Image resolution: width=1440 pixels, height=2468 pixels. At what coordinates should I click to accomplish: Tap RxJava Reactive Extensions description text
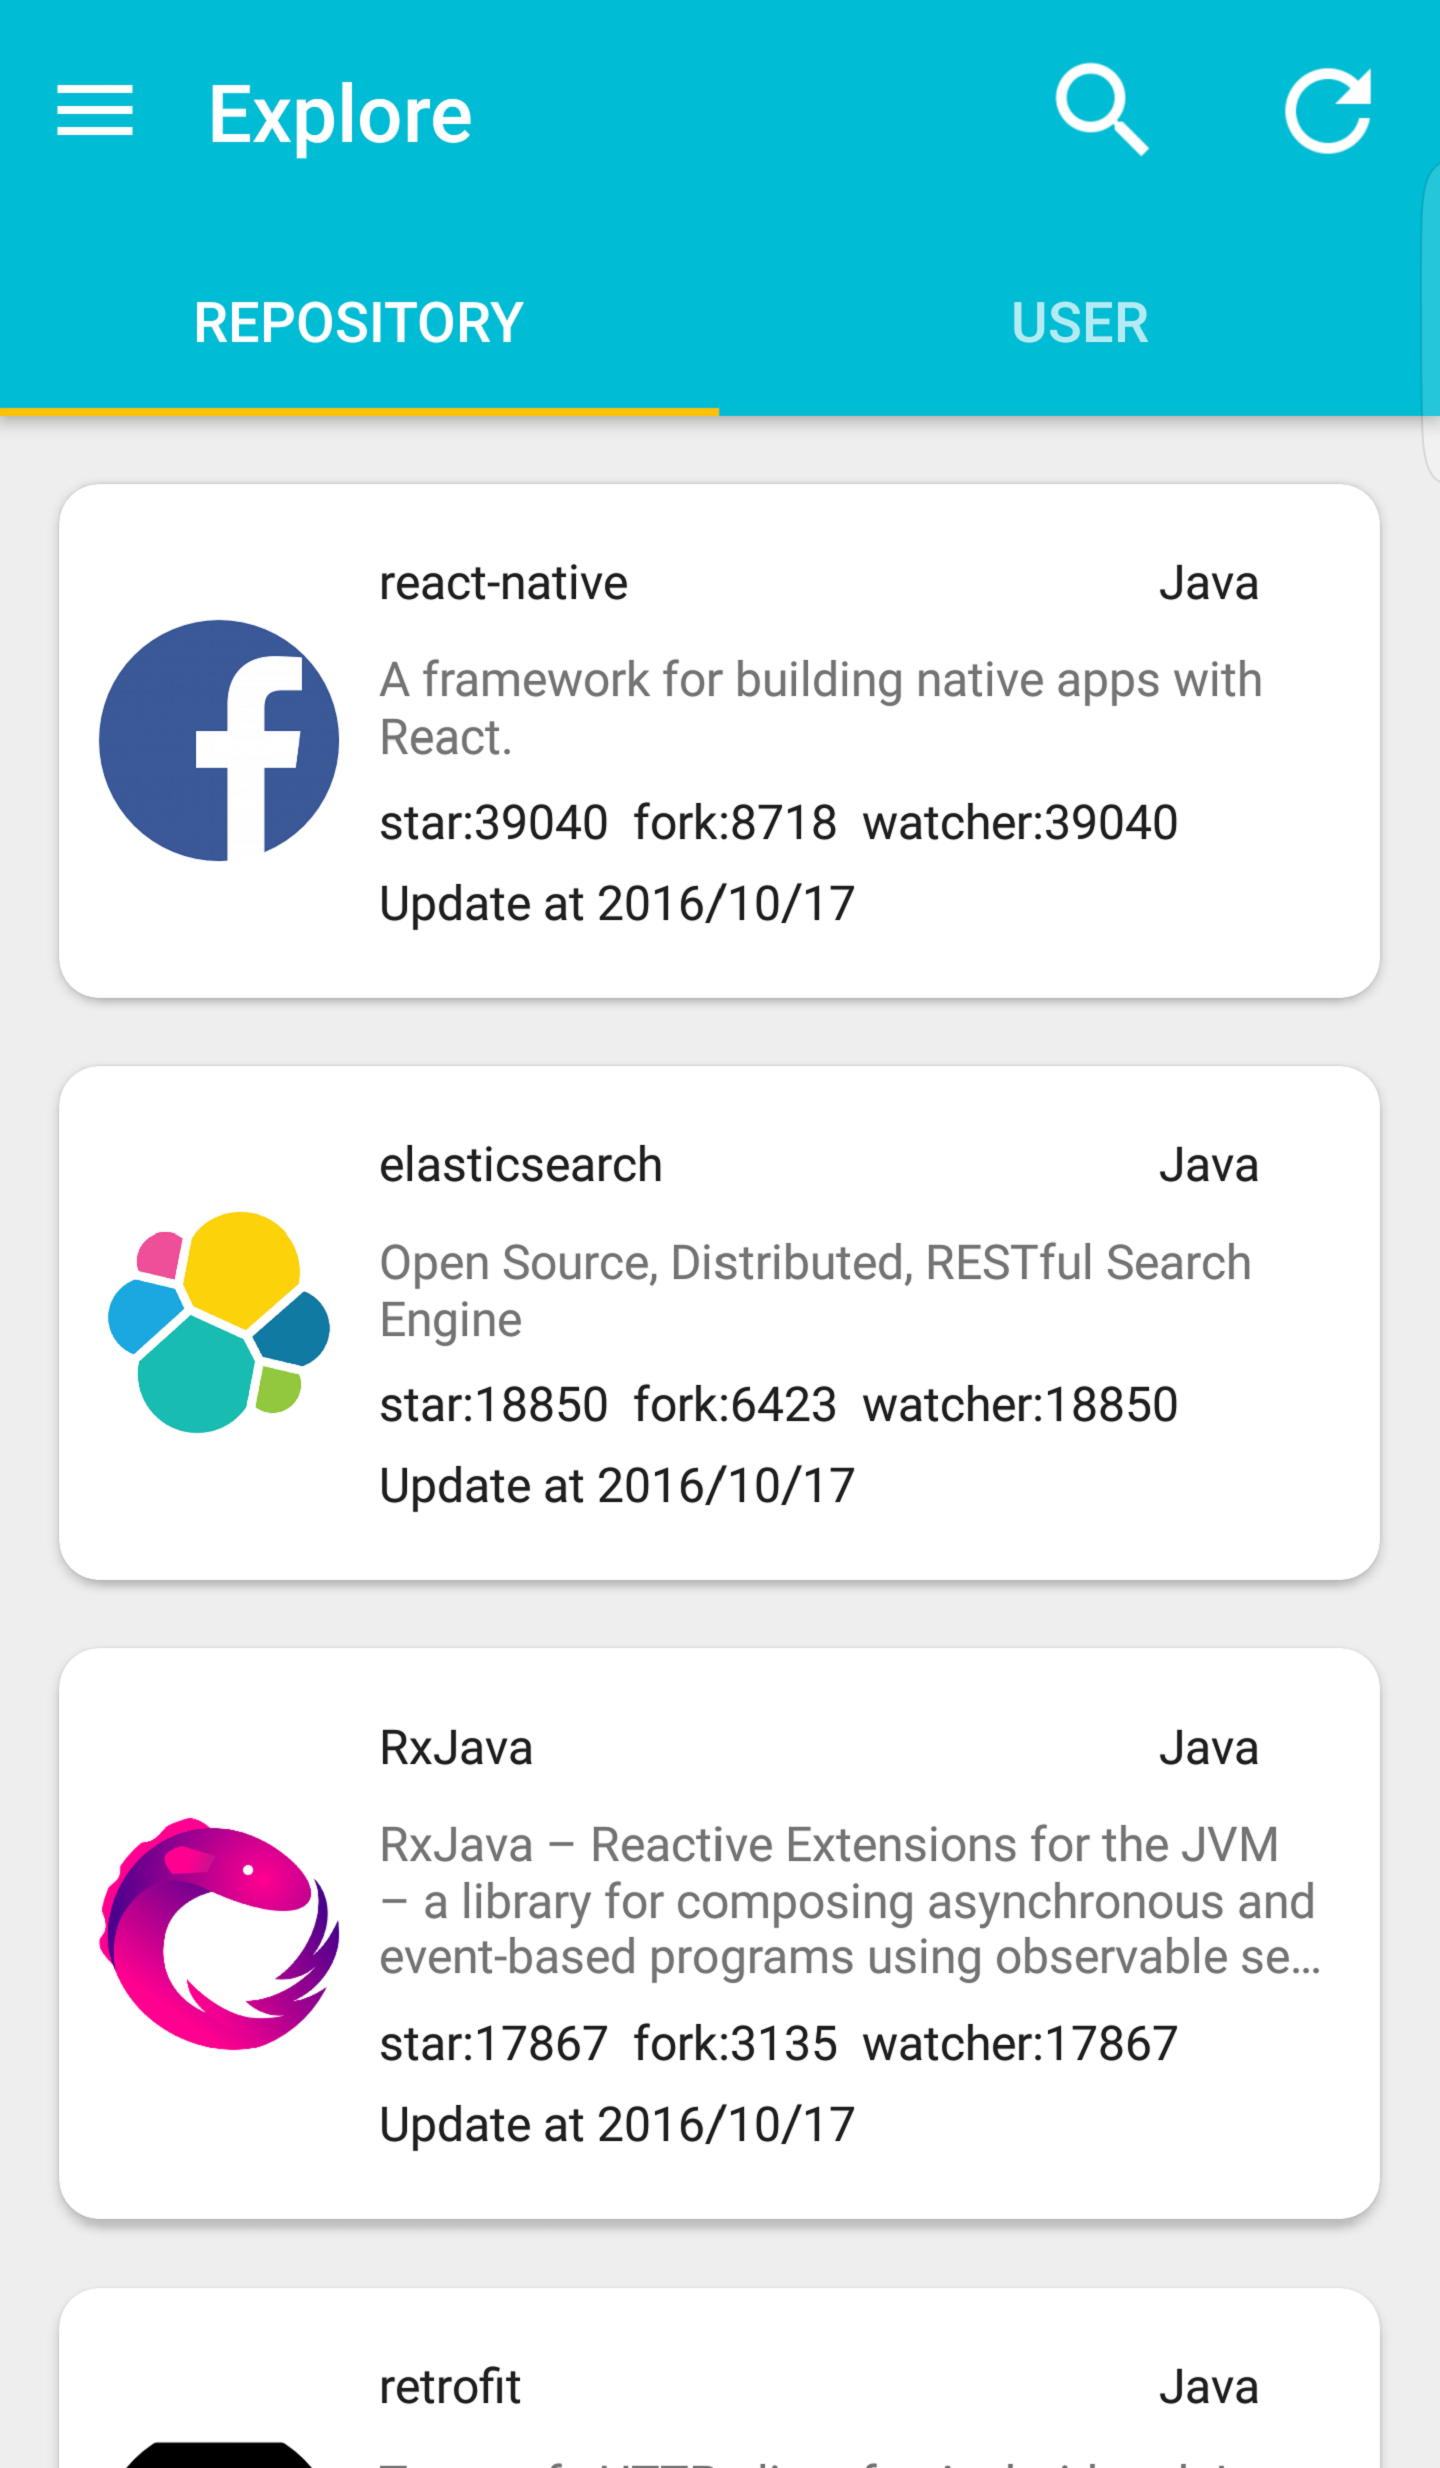(848, 1900)
